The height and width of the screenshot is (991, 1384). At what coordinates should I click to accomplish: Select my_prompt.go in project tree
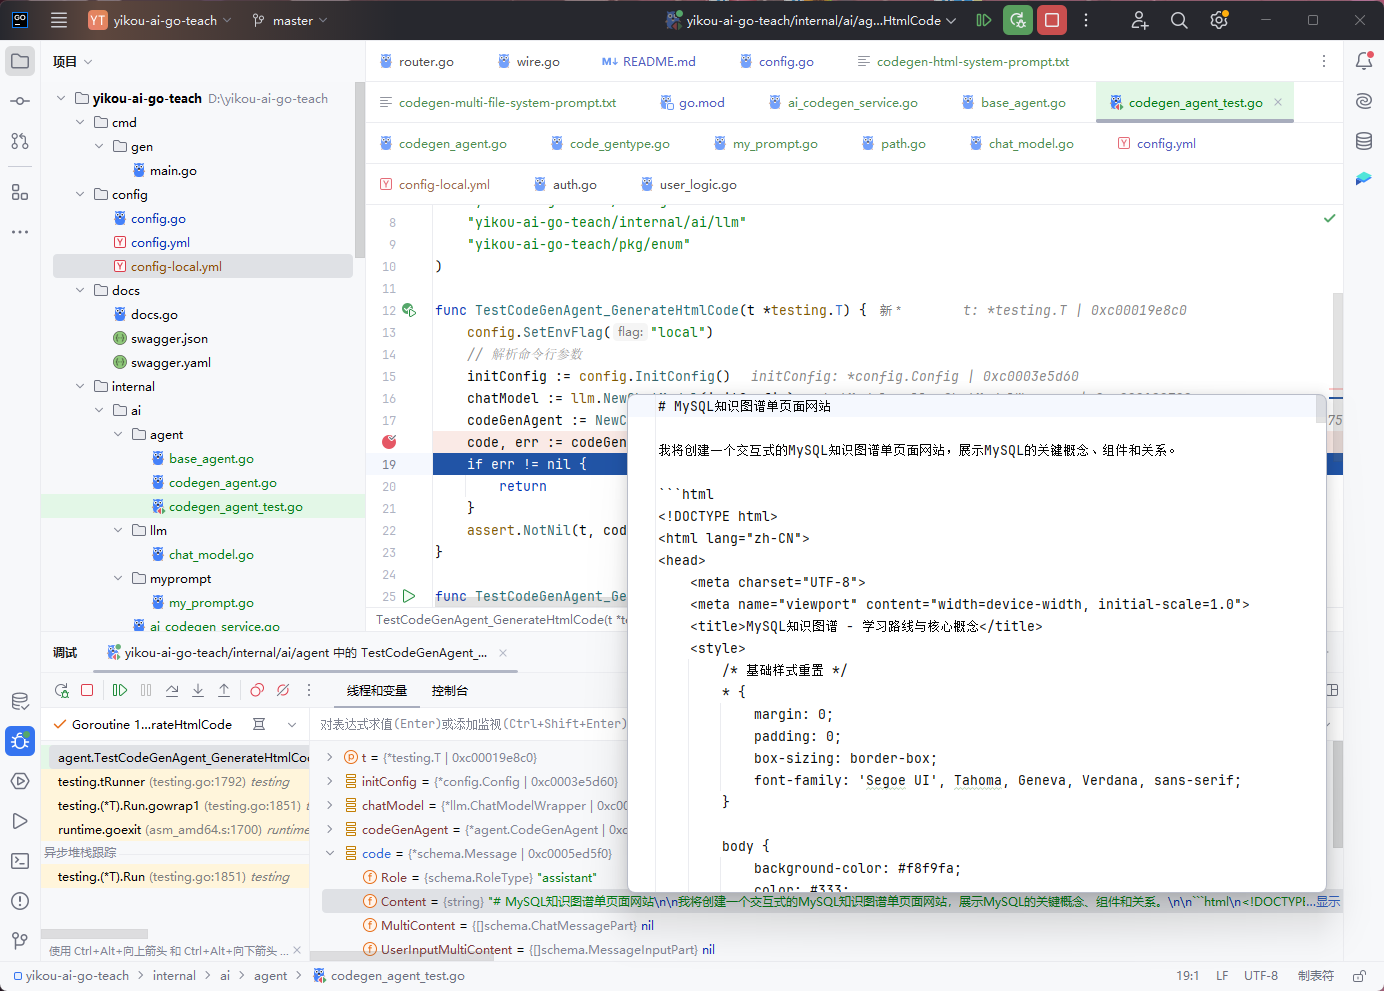coord(211,602)
